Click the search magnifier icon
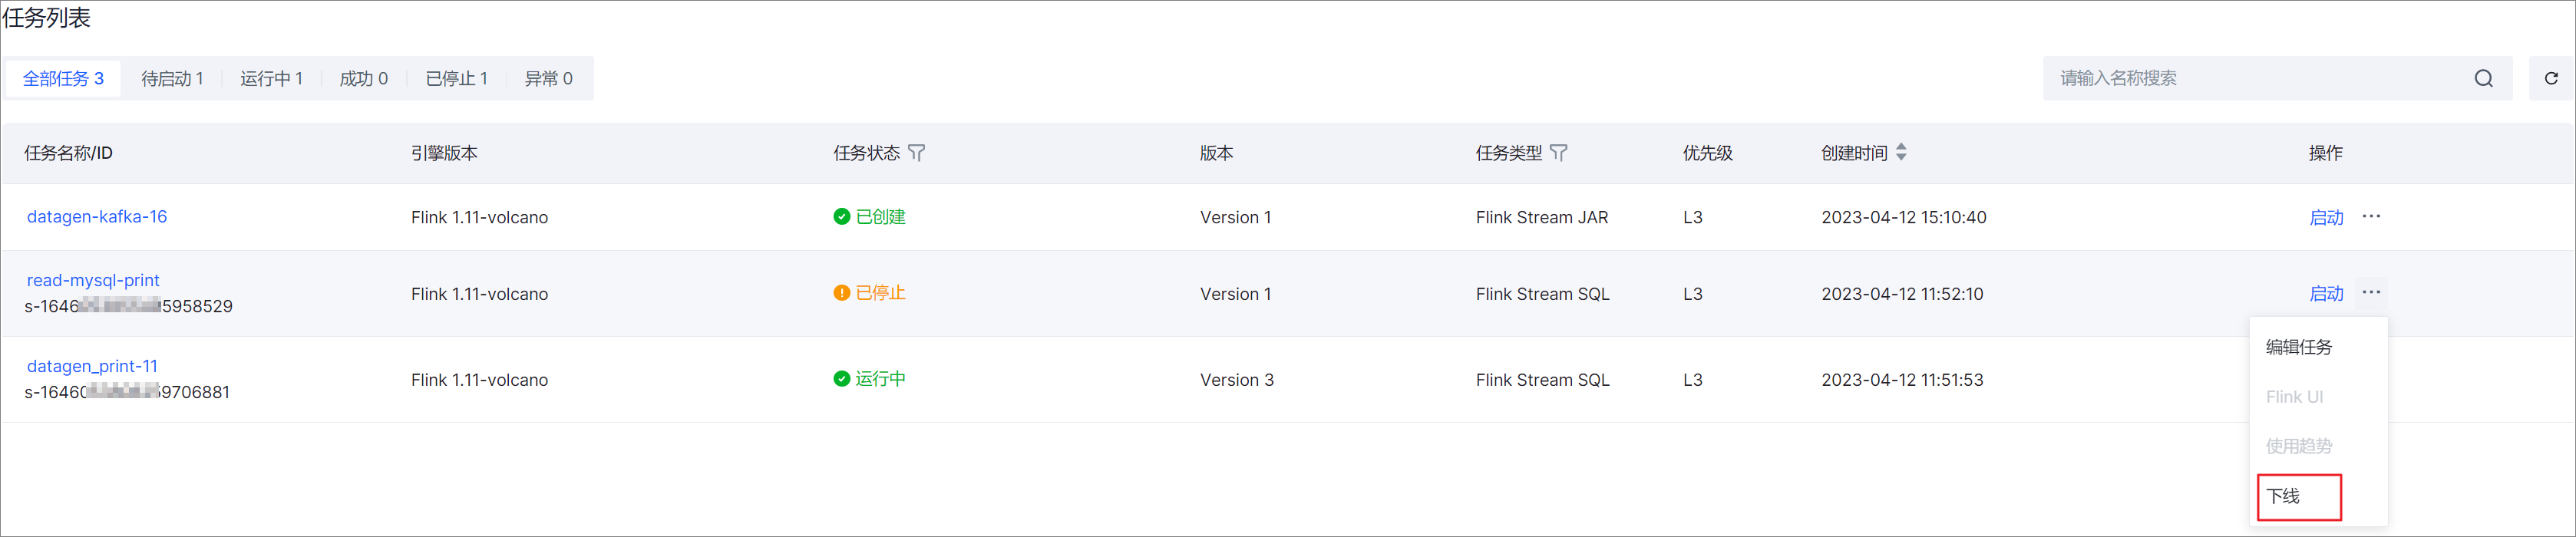 click(2484, 79)
